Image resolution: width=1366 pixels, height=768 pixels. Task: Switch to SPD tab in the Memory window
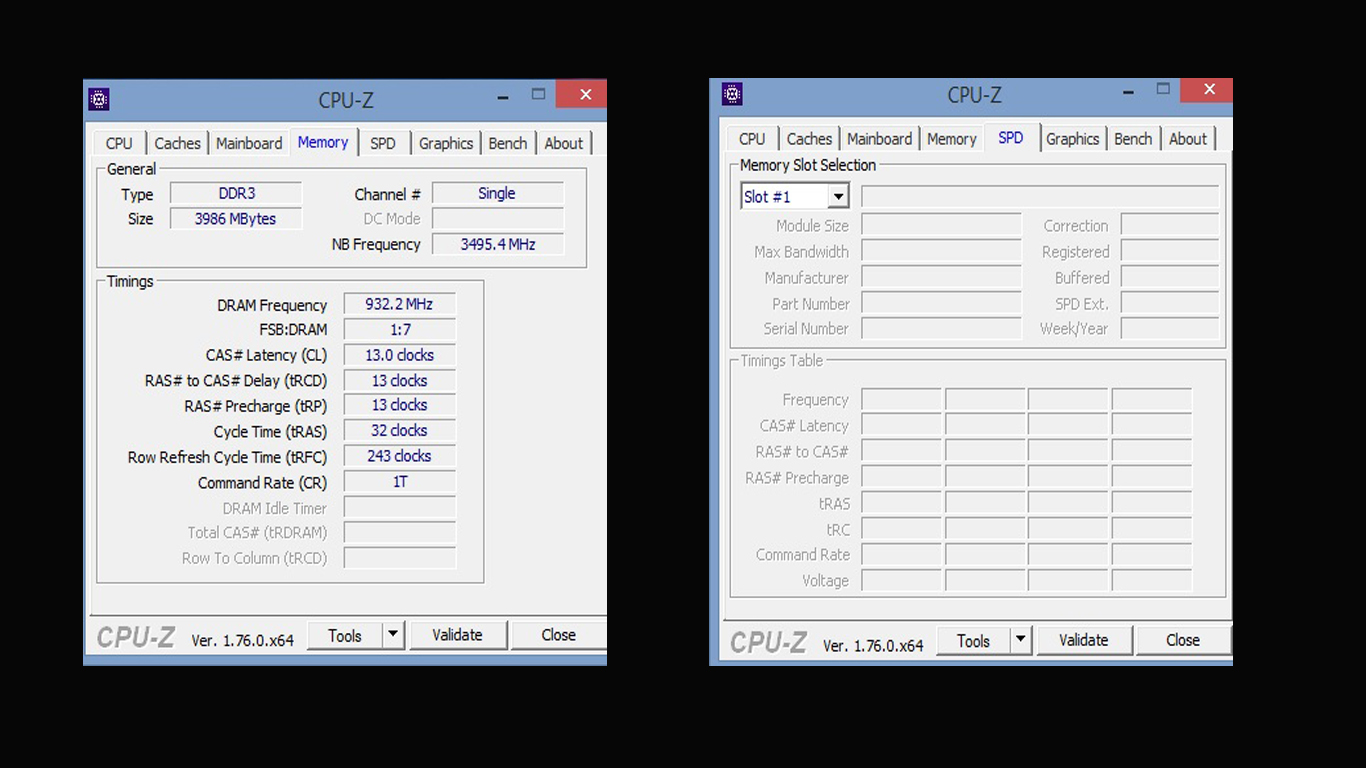[383, 143]
